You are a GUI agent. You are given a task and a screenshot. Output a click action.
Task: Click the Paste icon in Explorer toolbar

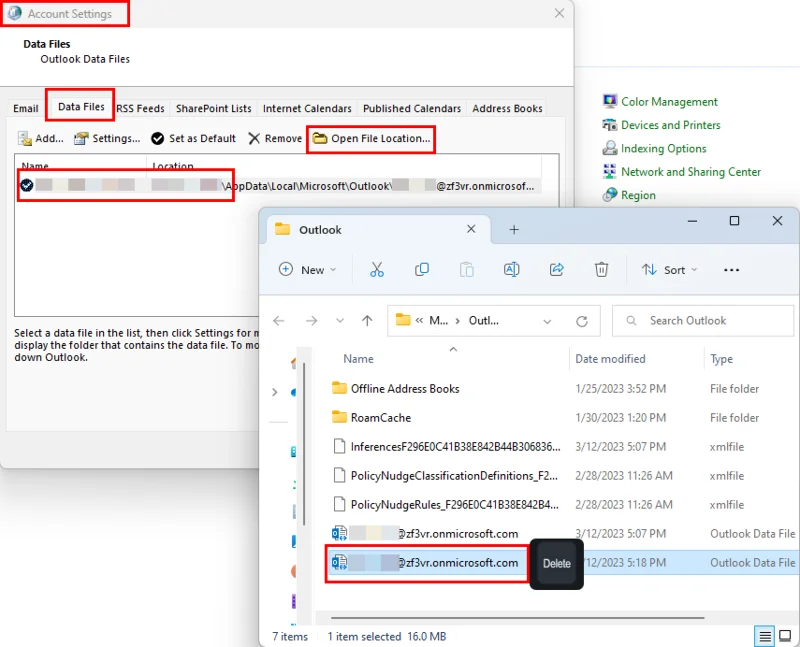point(466,269)
